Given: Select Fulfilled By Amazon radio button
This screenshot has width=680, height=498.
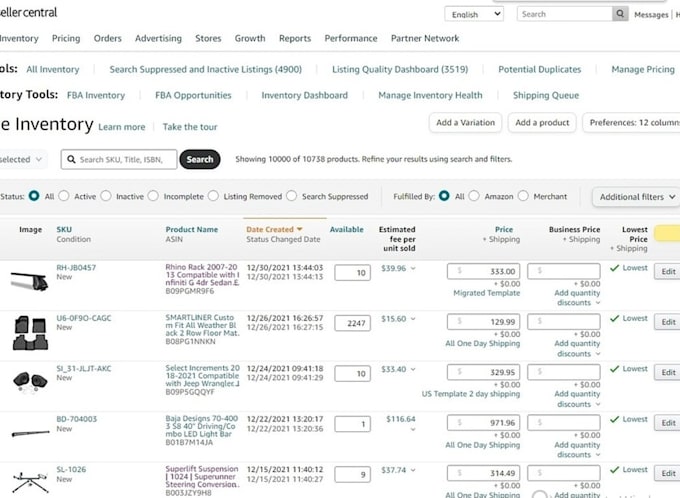Looking at the screenshot, I should (x=474, y=196).
